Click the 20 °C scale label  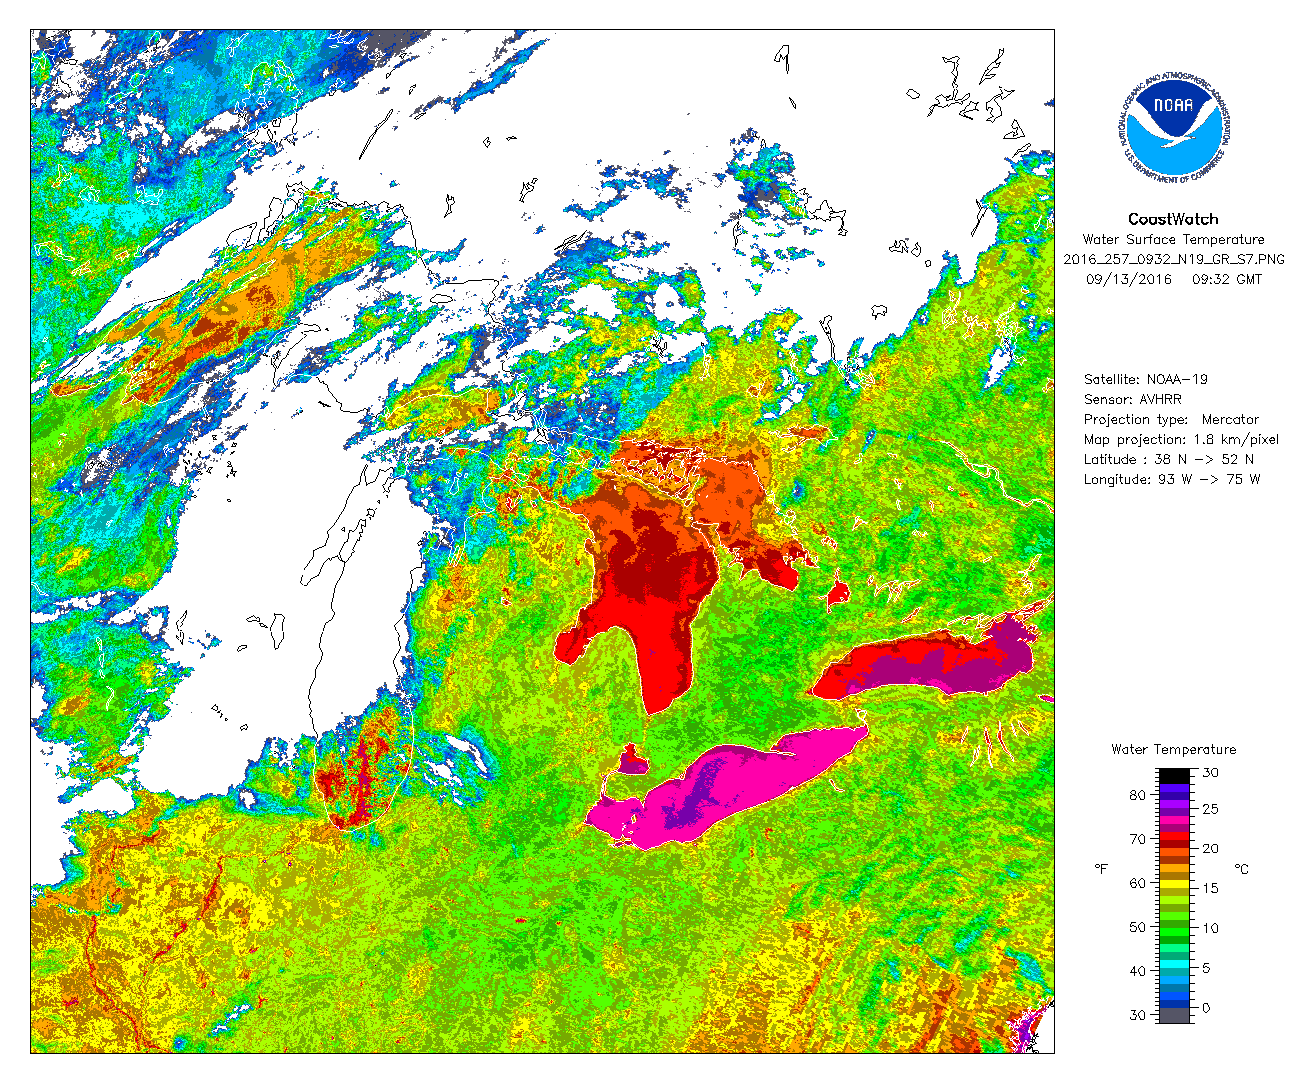pos(1210,849)
